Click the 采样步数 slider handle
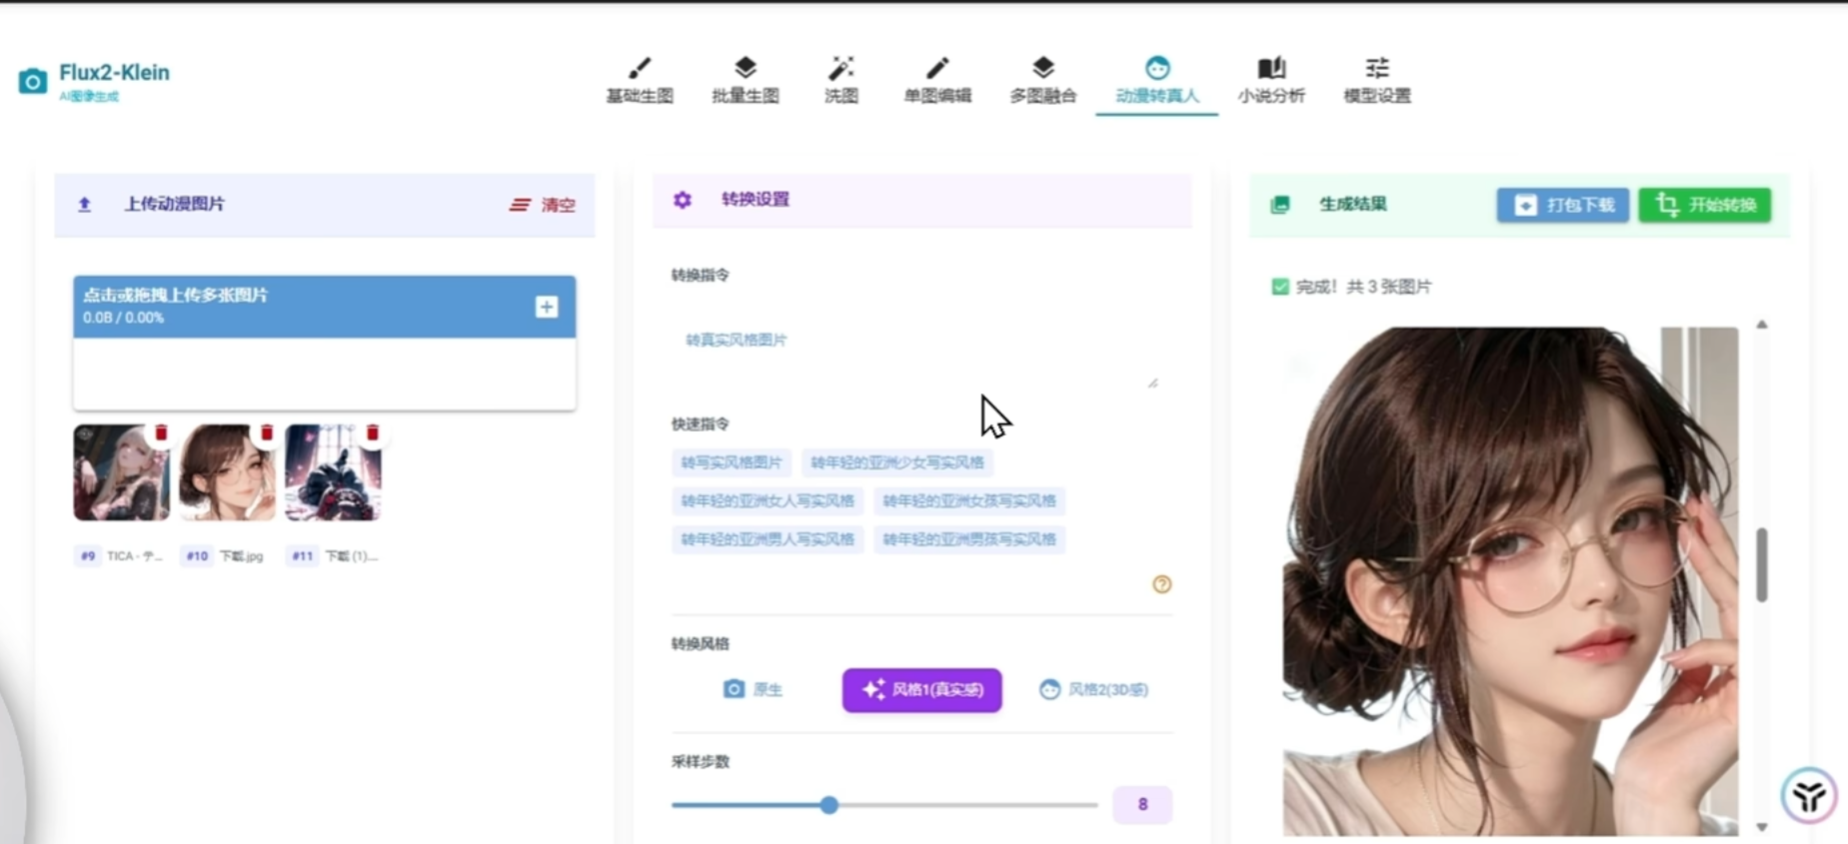The height and width of the screenshot is (844, 1848). (829, 805)
